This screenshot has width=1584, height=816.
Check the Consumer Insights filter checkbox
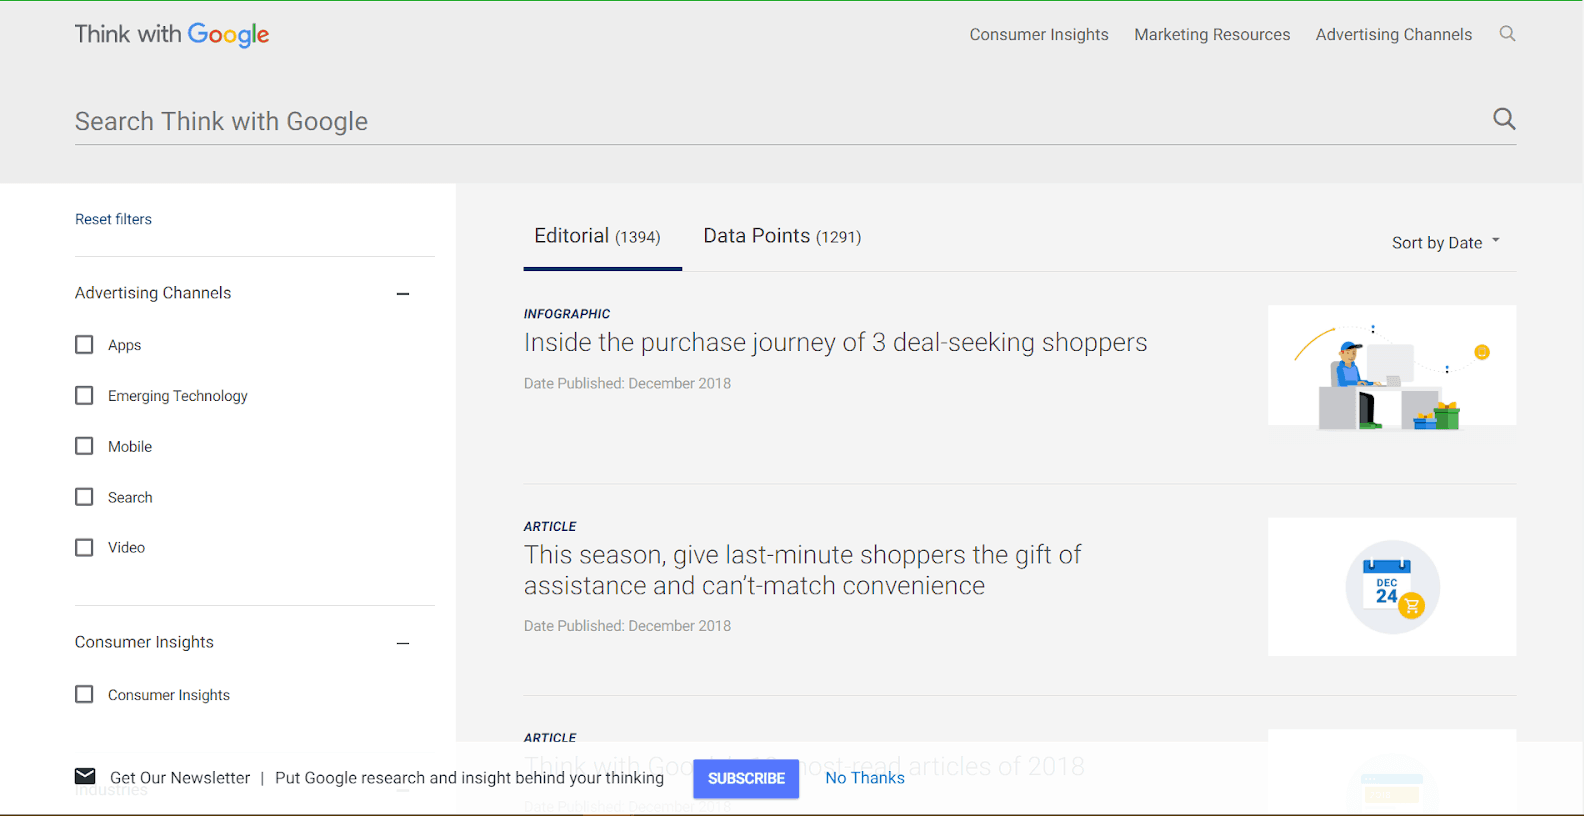click(x=84, y=694)
